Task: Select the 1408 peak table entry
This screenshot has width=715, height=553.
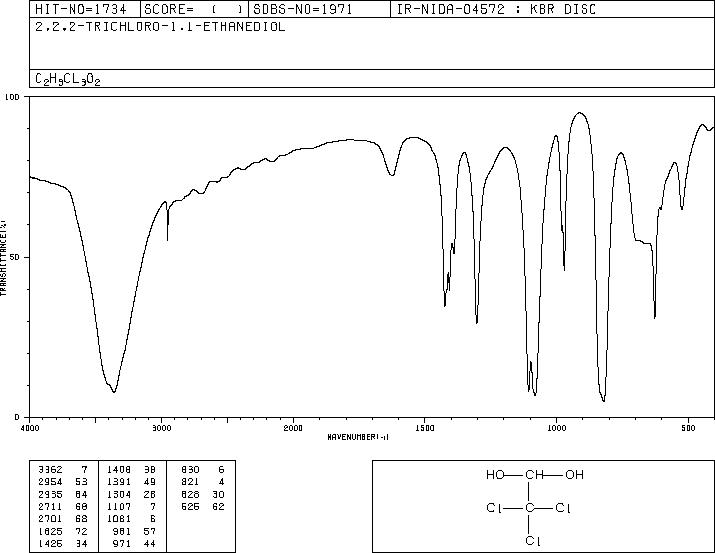Action: click(x=131, y=470)
